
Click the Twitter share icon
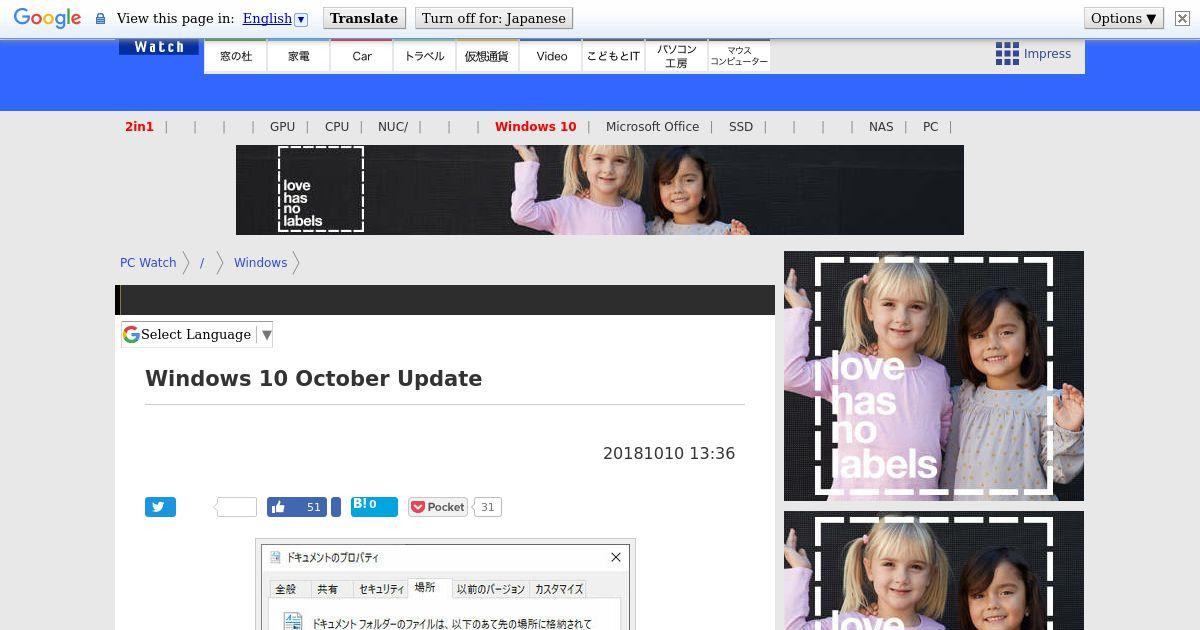click(160, 507)
